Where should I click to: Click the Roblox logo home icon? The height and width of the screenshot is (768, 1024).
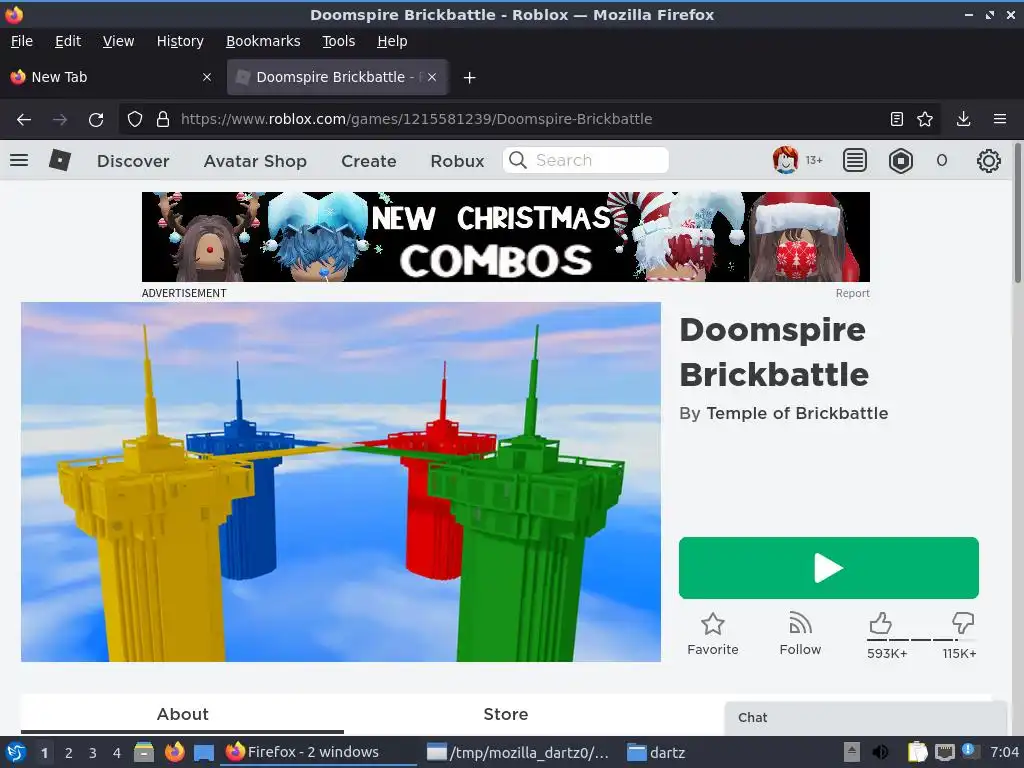tap(59, 160)
